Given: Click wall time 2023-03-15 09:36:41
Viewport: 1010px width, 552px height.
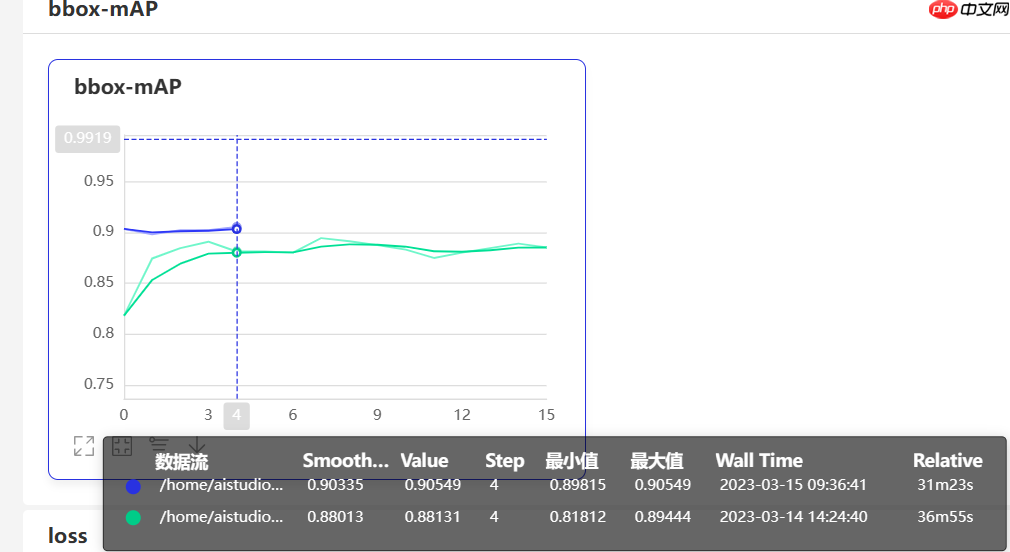Looking at the screenshot, I should coord(793,485).
